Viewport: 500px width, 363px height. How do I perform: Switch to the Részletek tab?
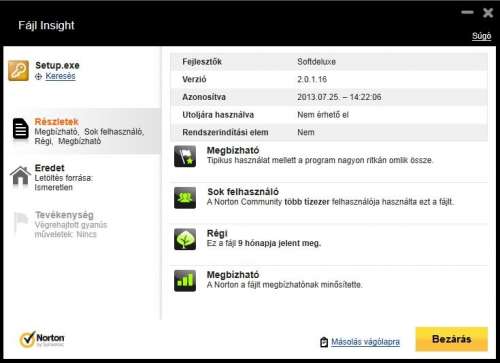click(82, 131)
